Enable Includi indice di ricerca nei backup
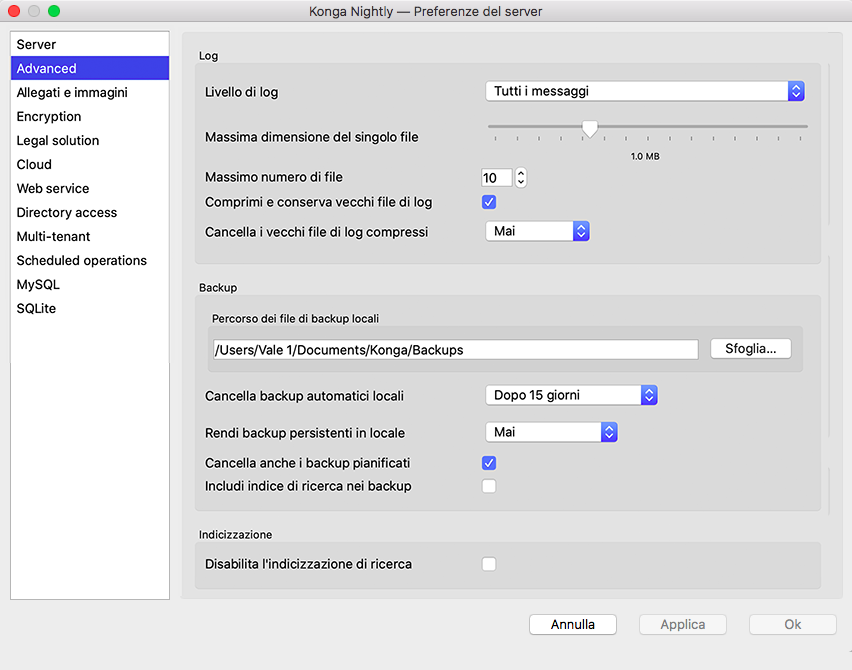 click(489, 486)
